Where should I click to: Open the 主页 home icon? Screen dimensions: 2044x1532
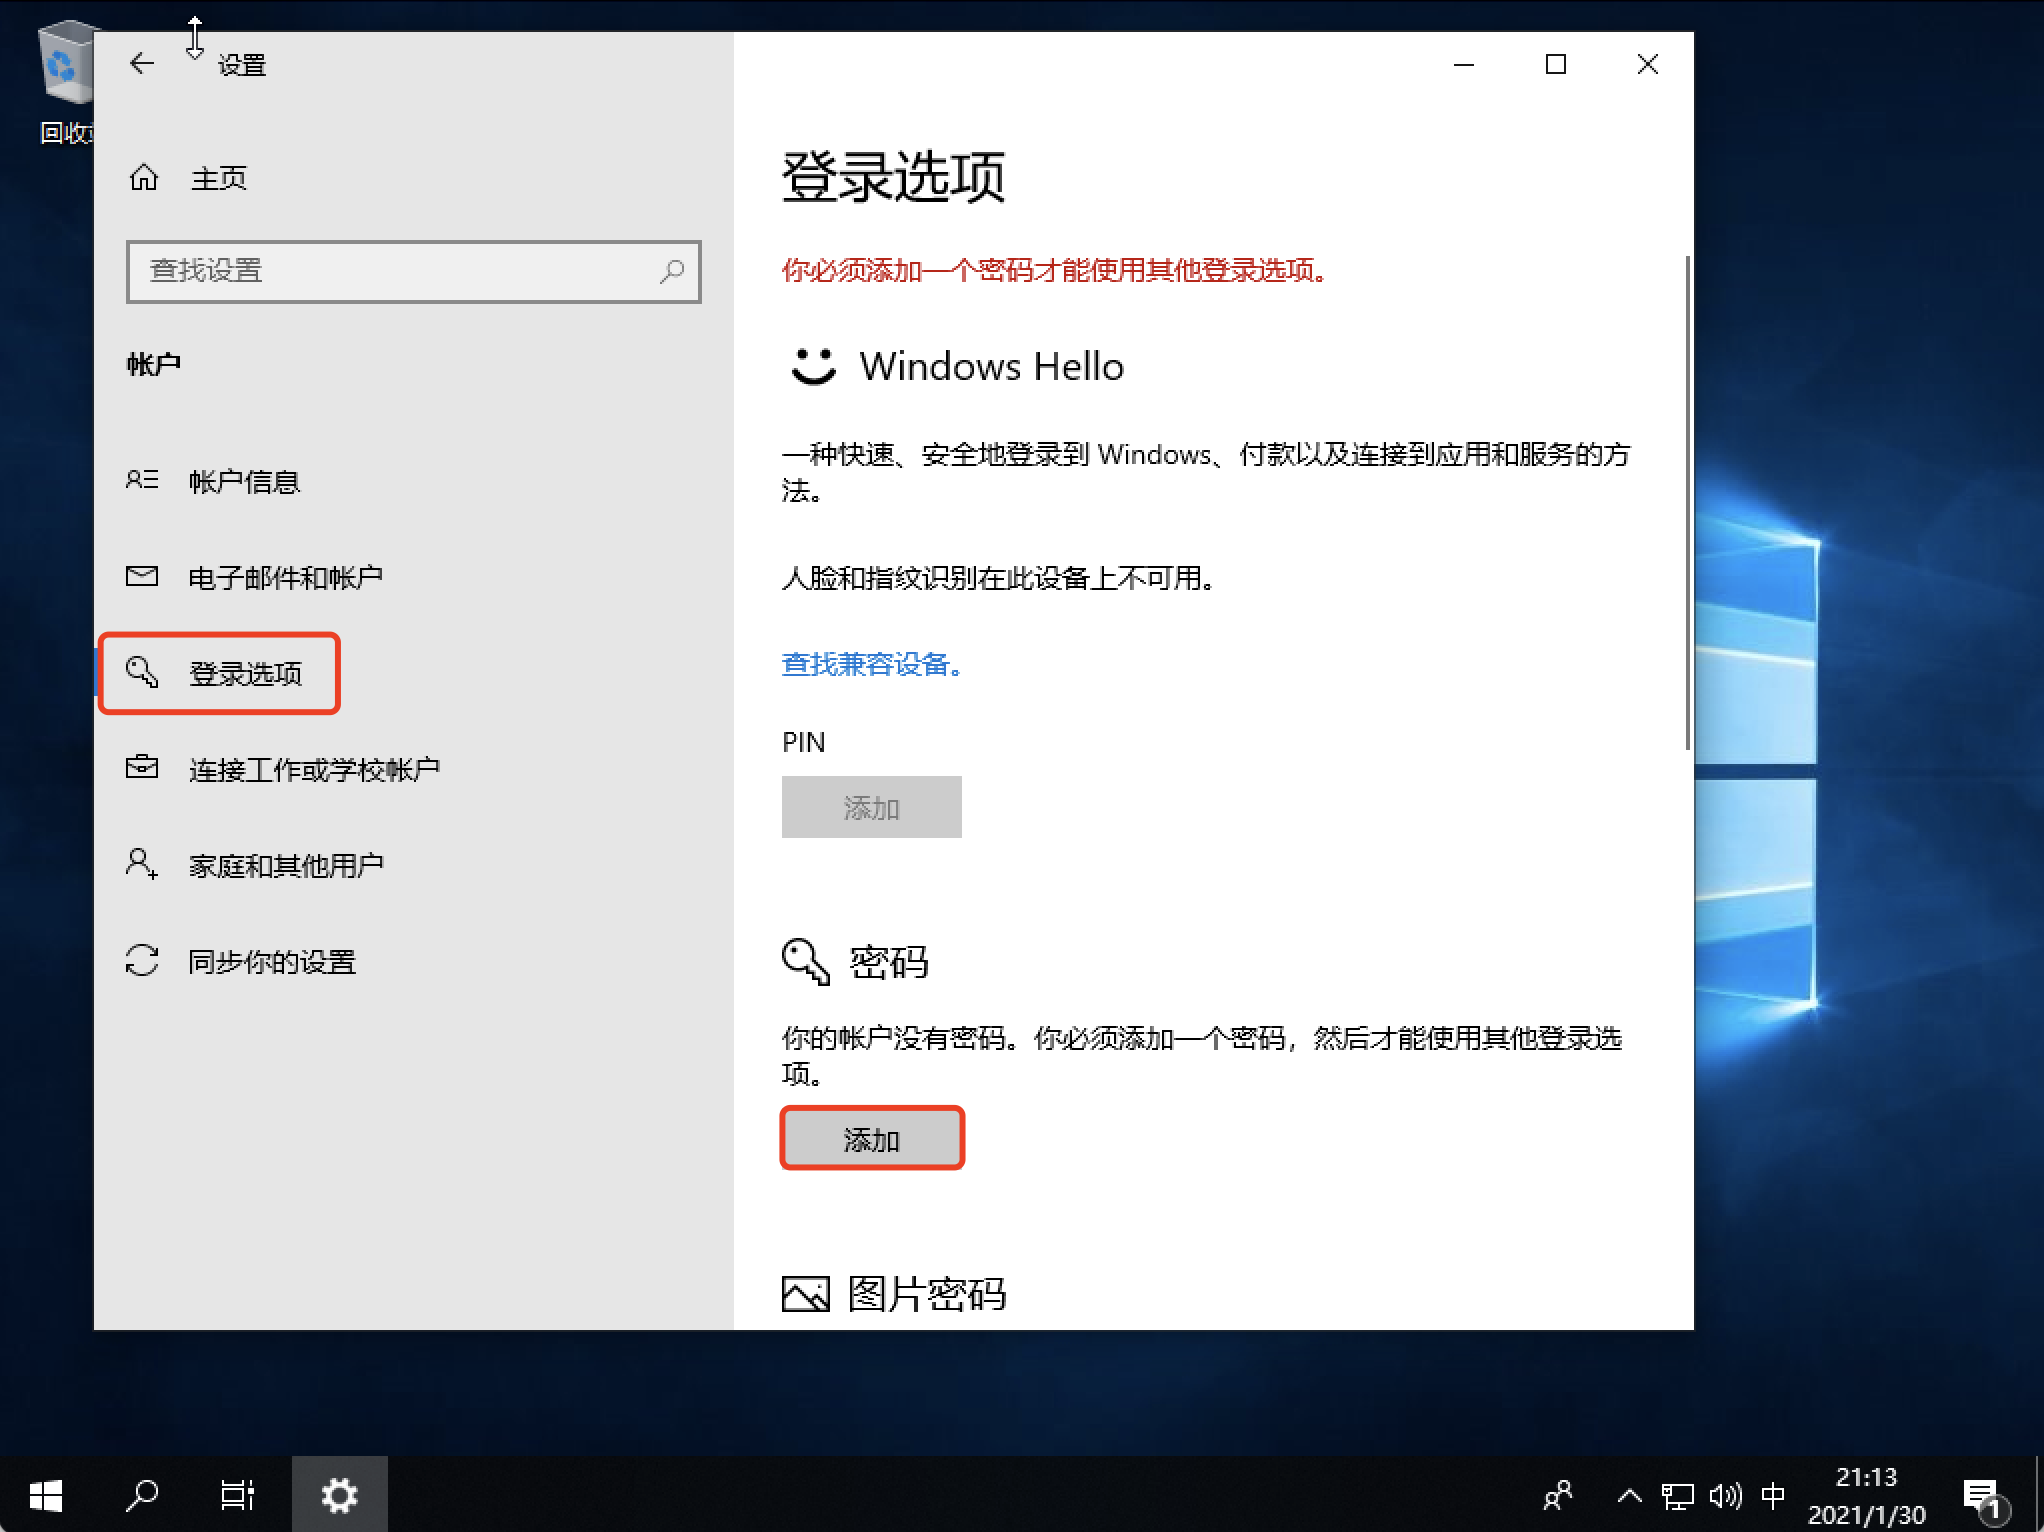coord(144,178)
